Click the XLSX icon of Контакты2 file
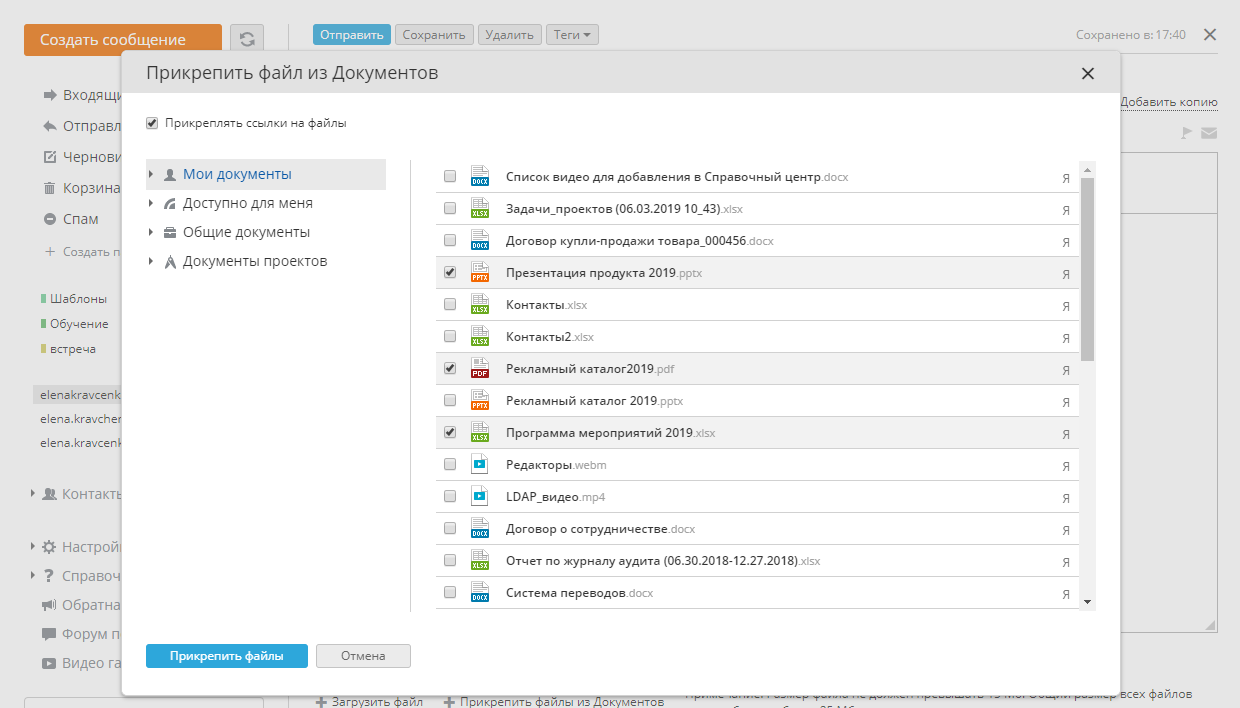Screen dimensions: 1240x708 (480, 337)
